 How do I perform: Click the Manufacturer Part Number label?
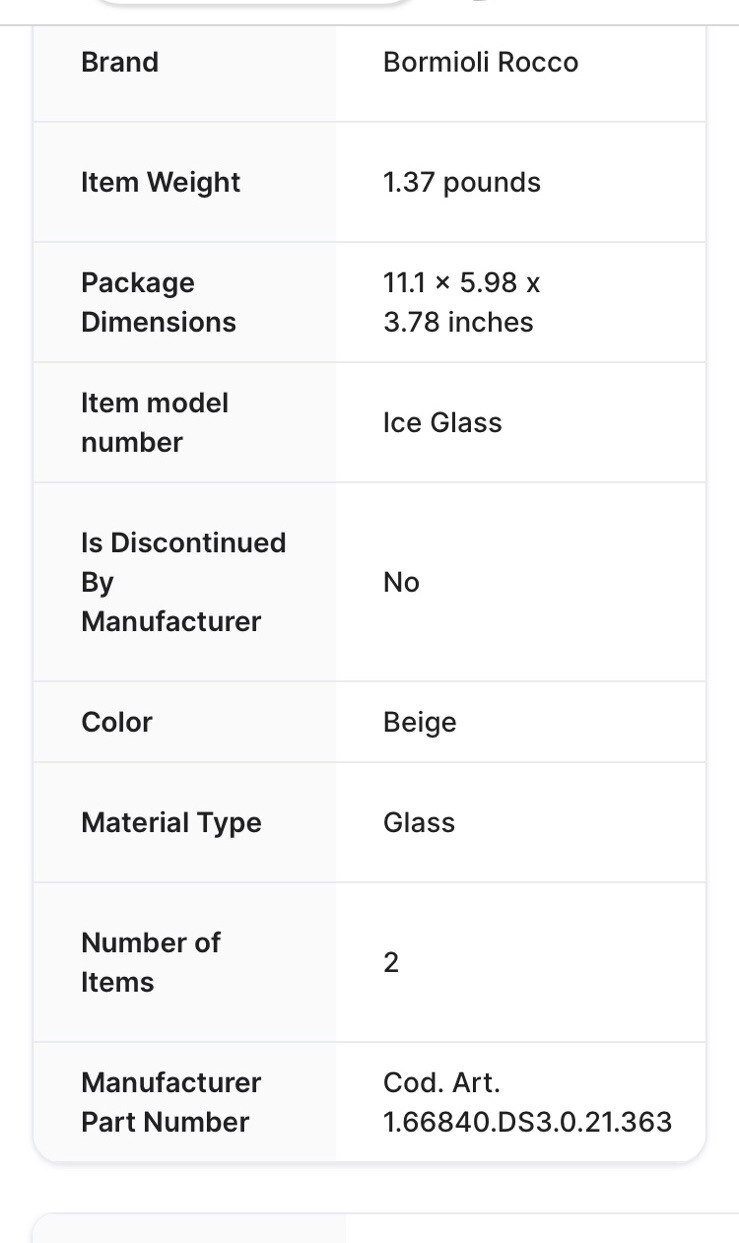[171, 1102]
